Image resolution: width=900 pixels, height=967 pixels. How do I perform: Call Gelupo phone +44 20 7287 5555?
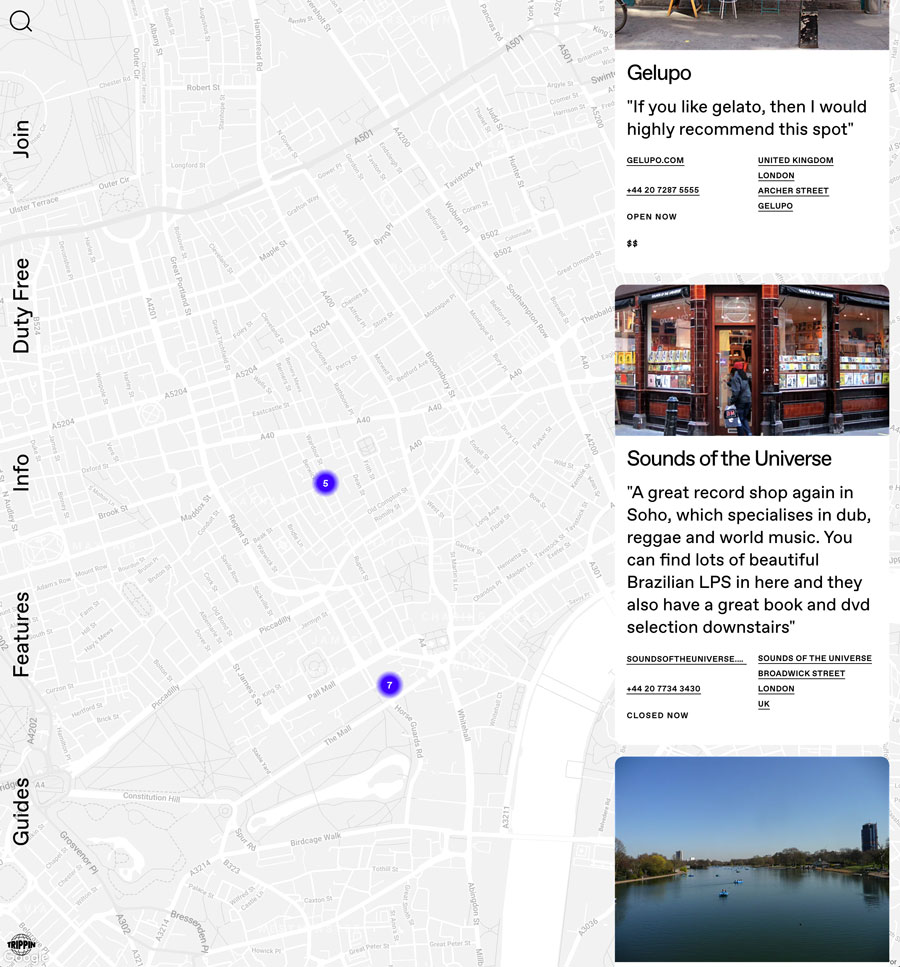coord(663,190)
